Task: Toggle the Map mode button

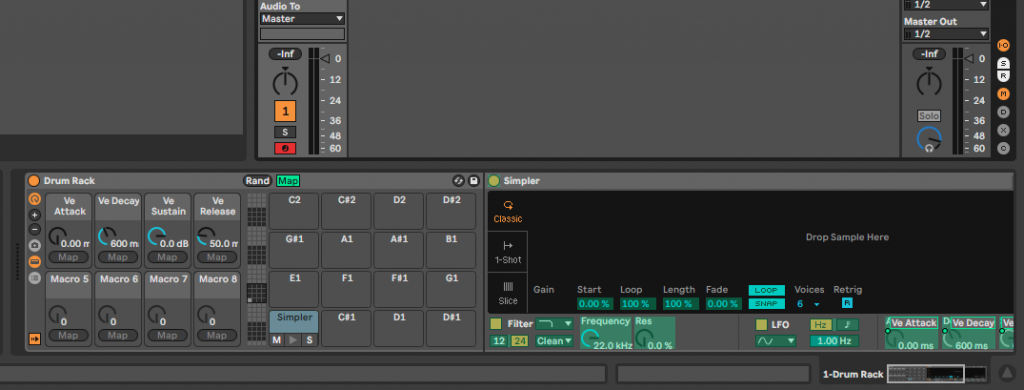Action: (x=288, y=181)
